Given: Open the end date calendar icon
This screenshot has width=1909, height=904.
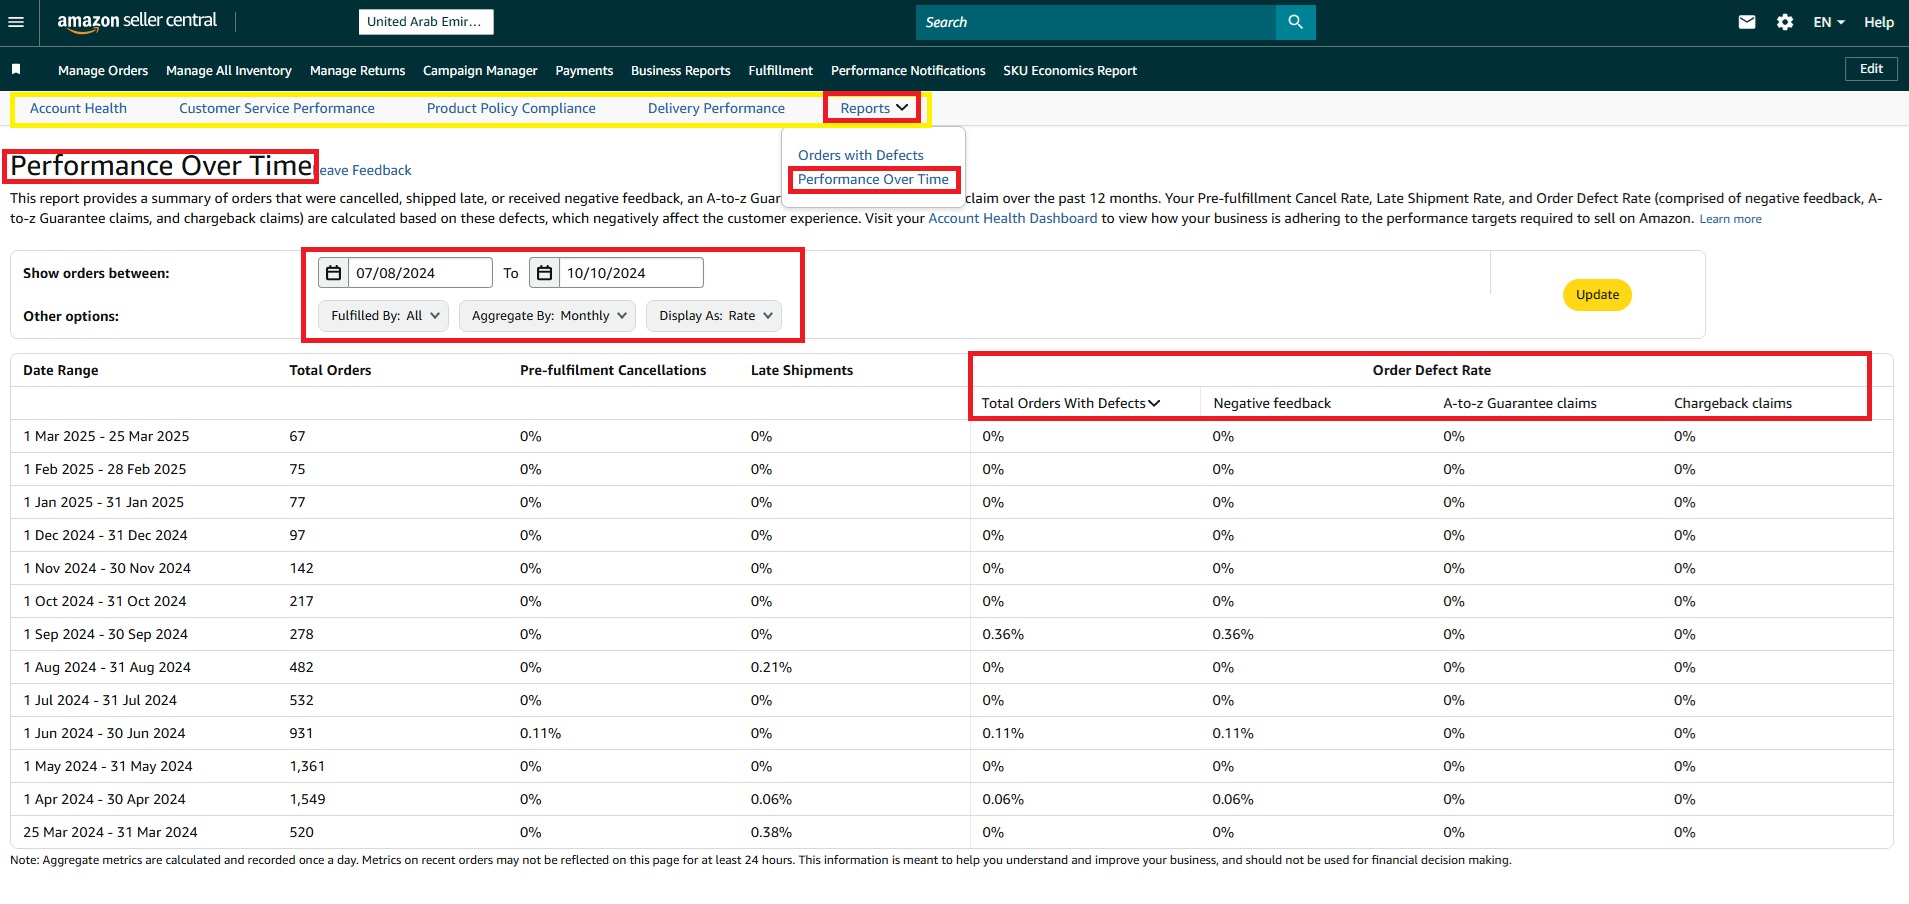Looking at the screenshot, I should click(x=544, y=273).
